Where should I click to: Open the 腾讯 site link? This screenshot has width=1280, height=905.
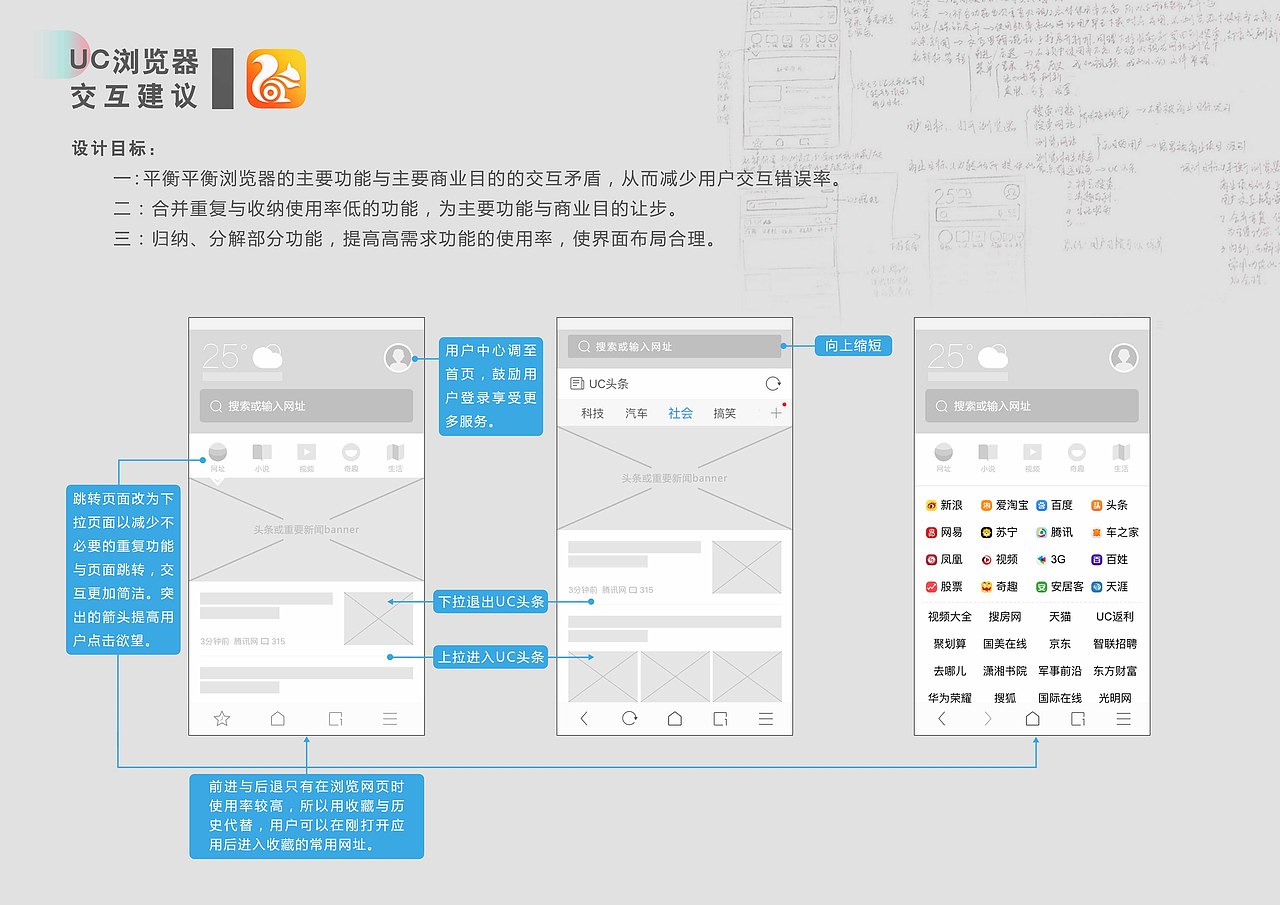point(1054,532)
